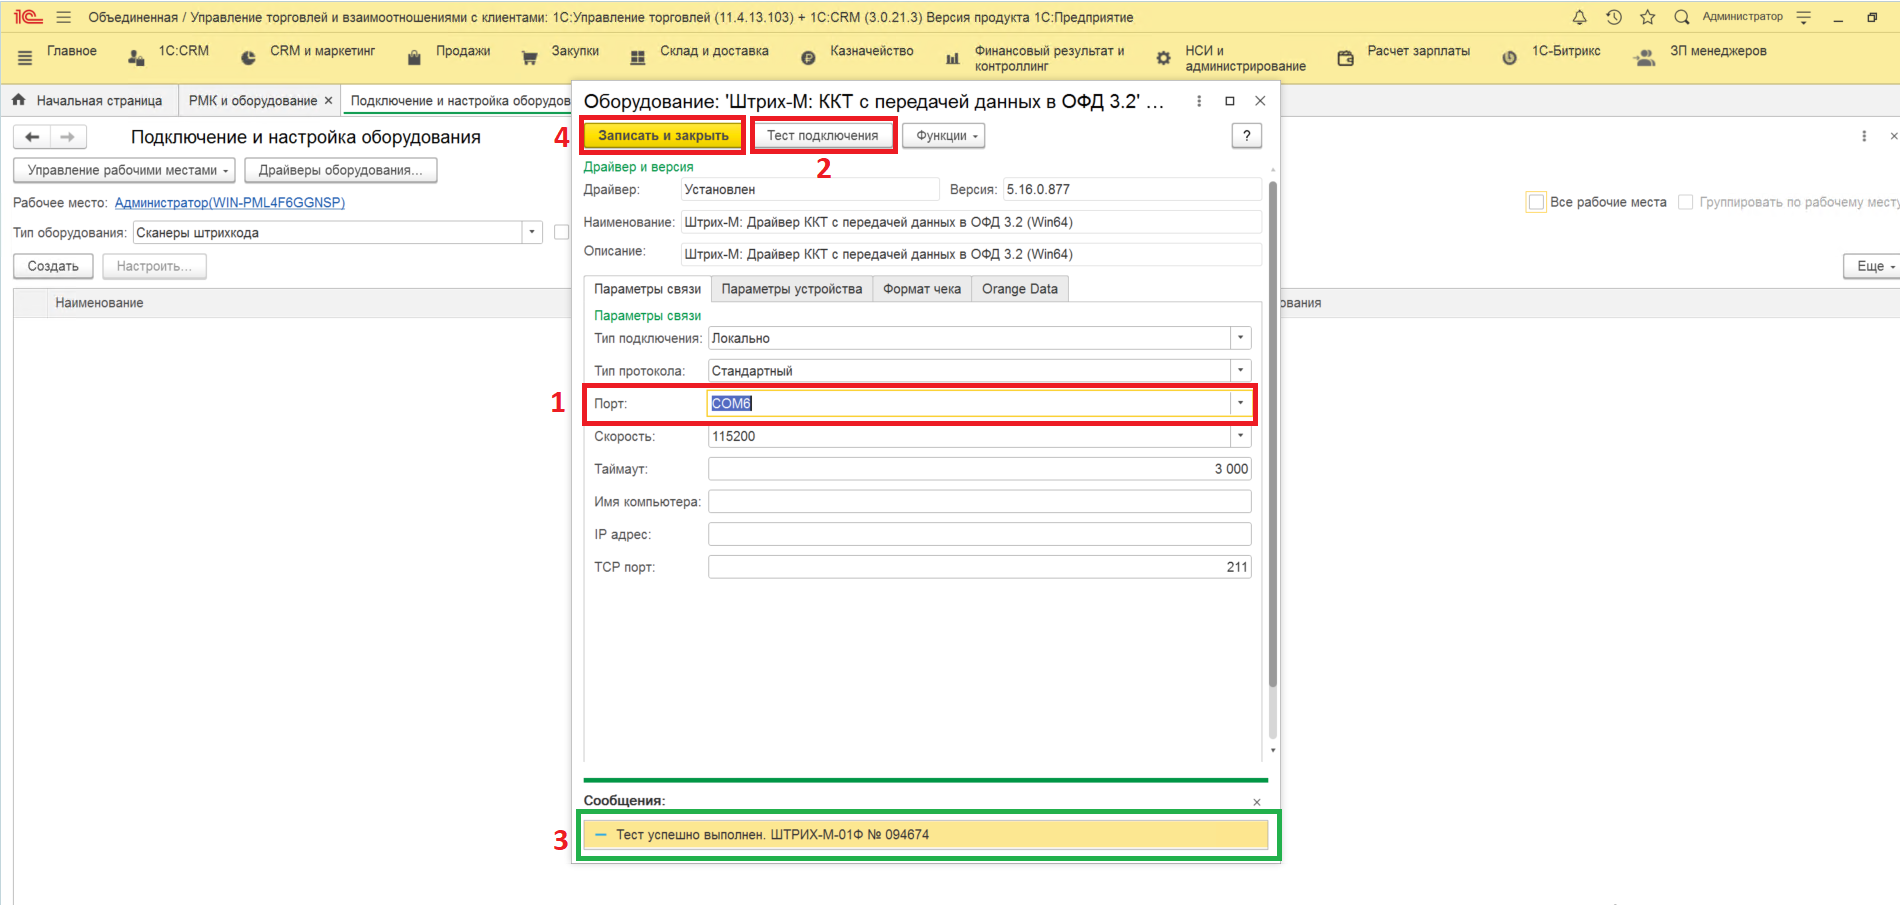
Task: Open the hamburger sections menu icon
Action: (x=25, y=58)
